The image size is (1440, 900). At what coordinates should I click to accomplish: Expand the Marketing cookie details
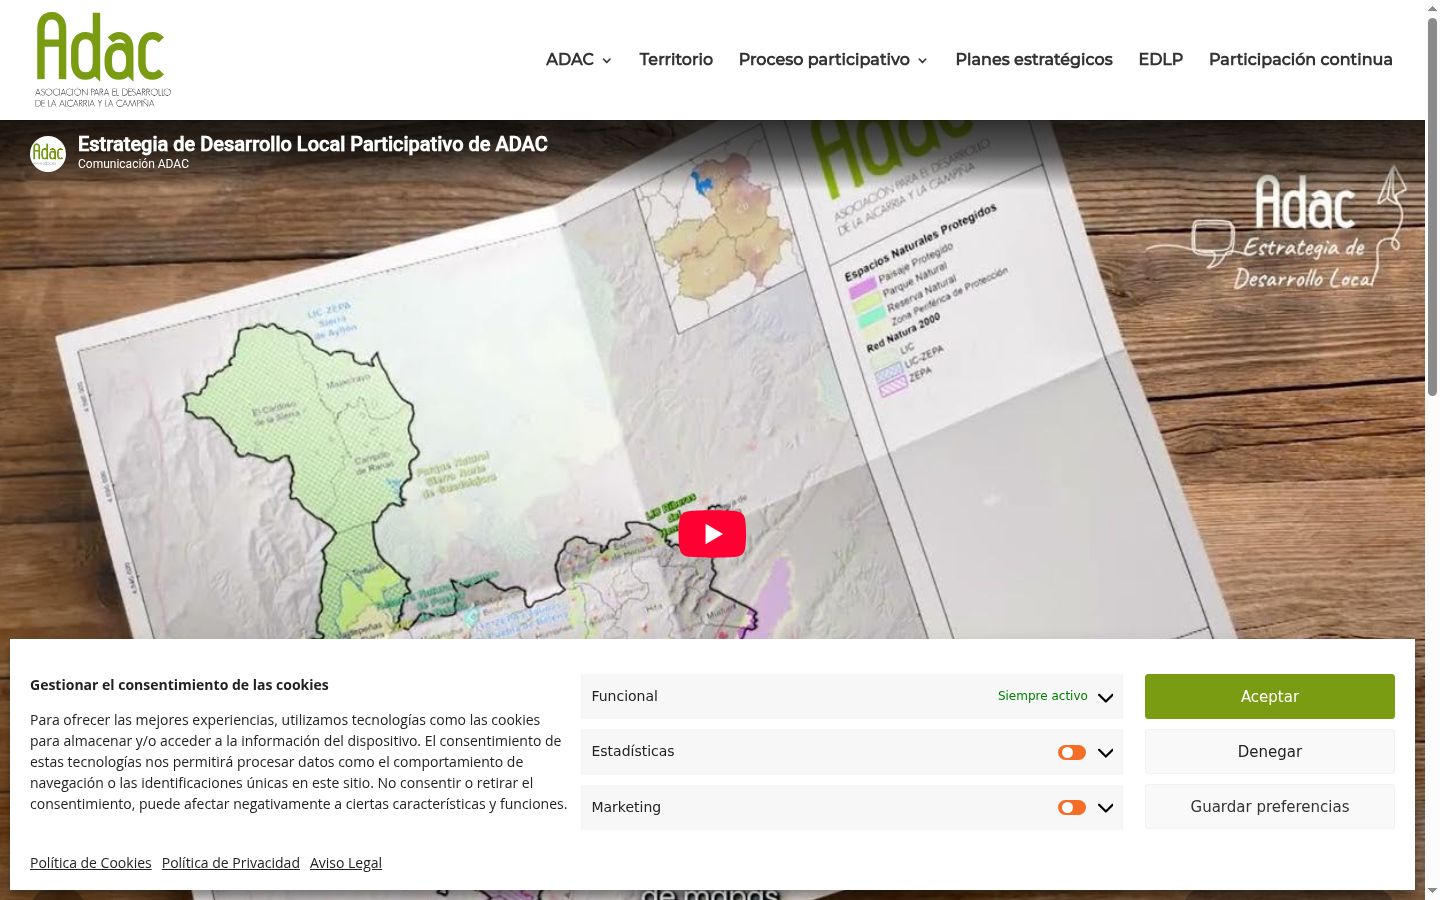[1105, 807]
